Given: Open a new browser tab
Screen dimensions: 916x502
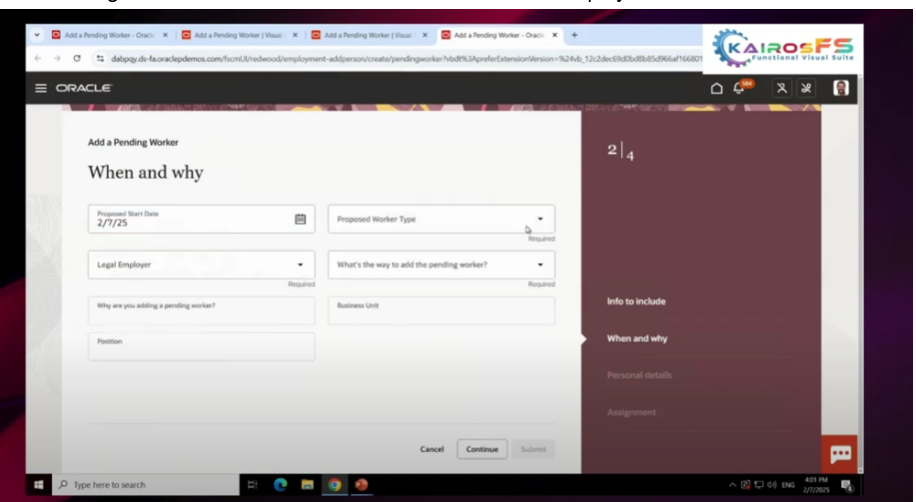Looking at the screenshot, I should (574, 35).
